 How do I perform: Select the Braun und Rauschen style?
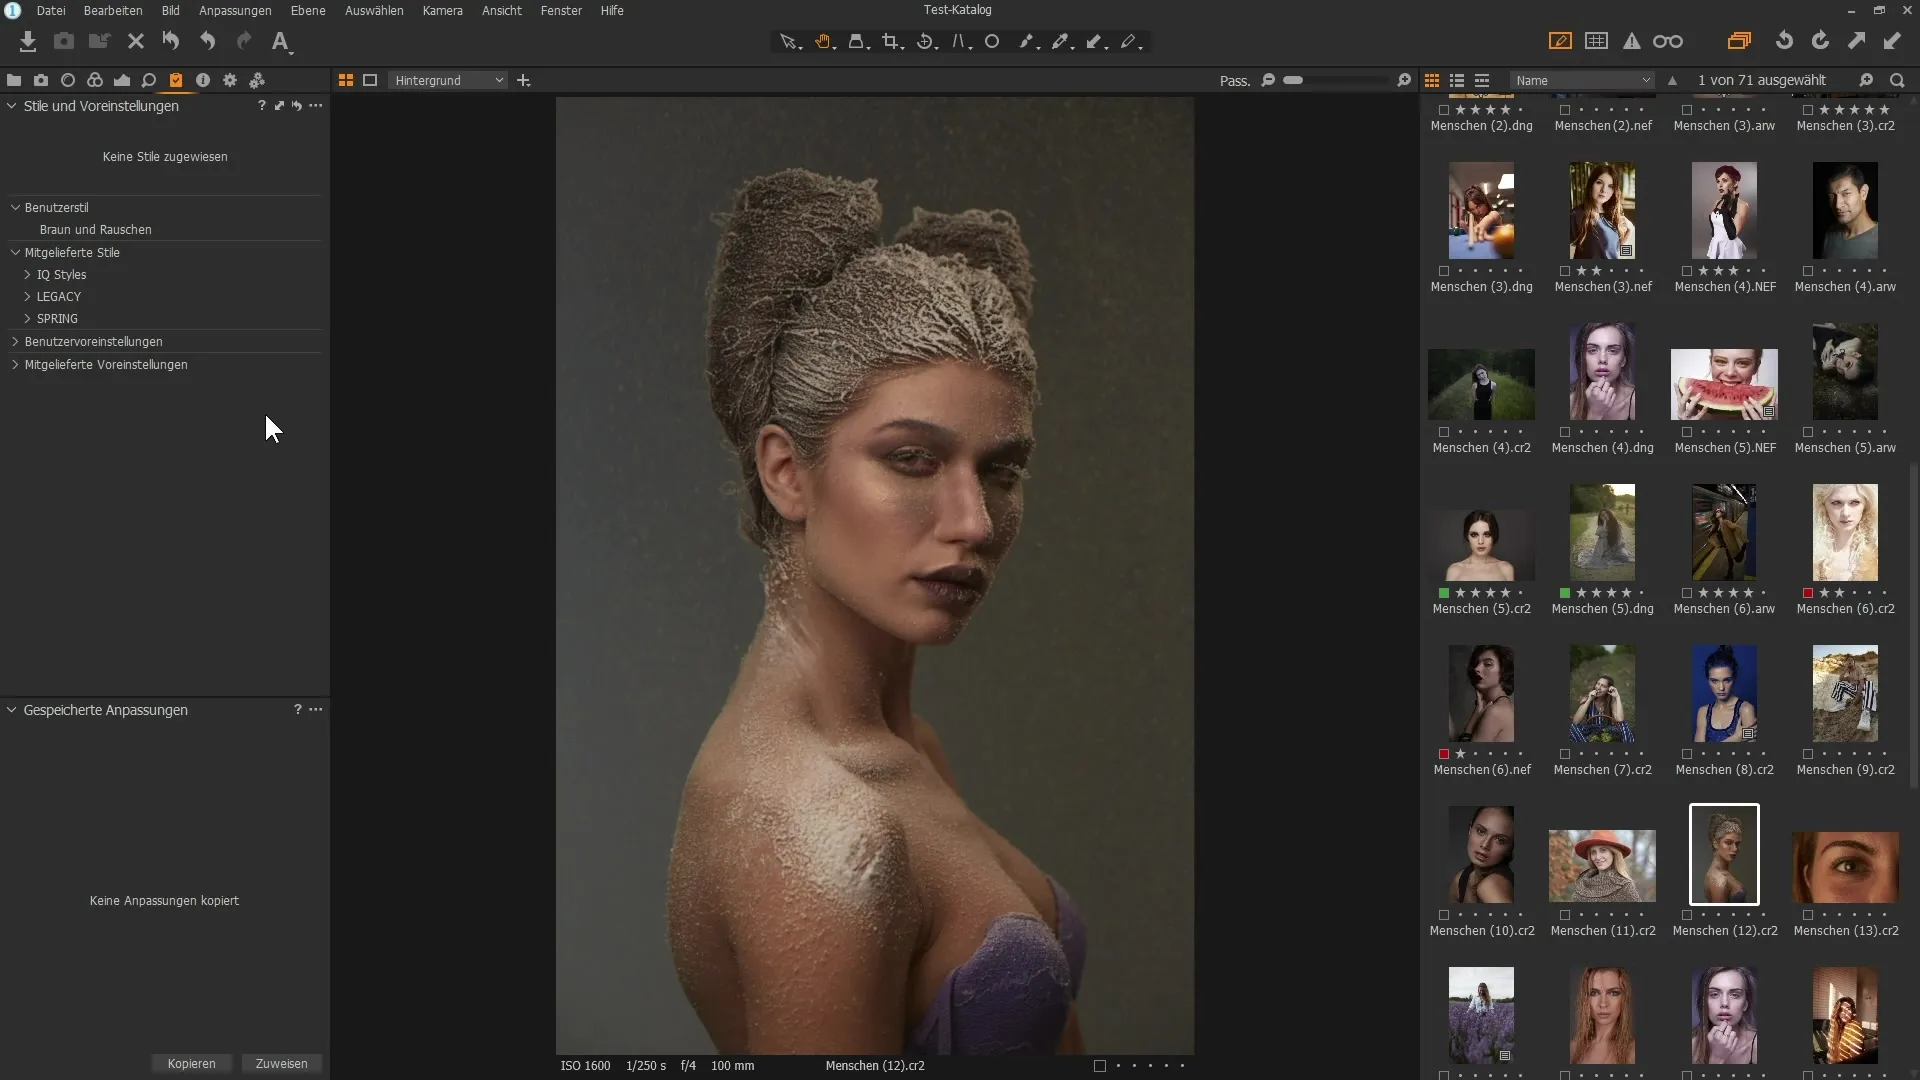(x=96, y=229)
